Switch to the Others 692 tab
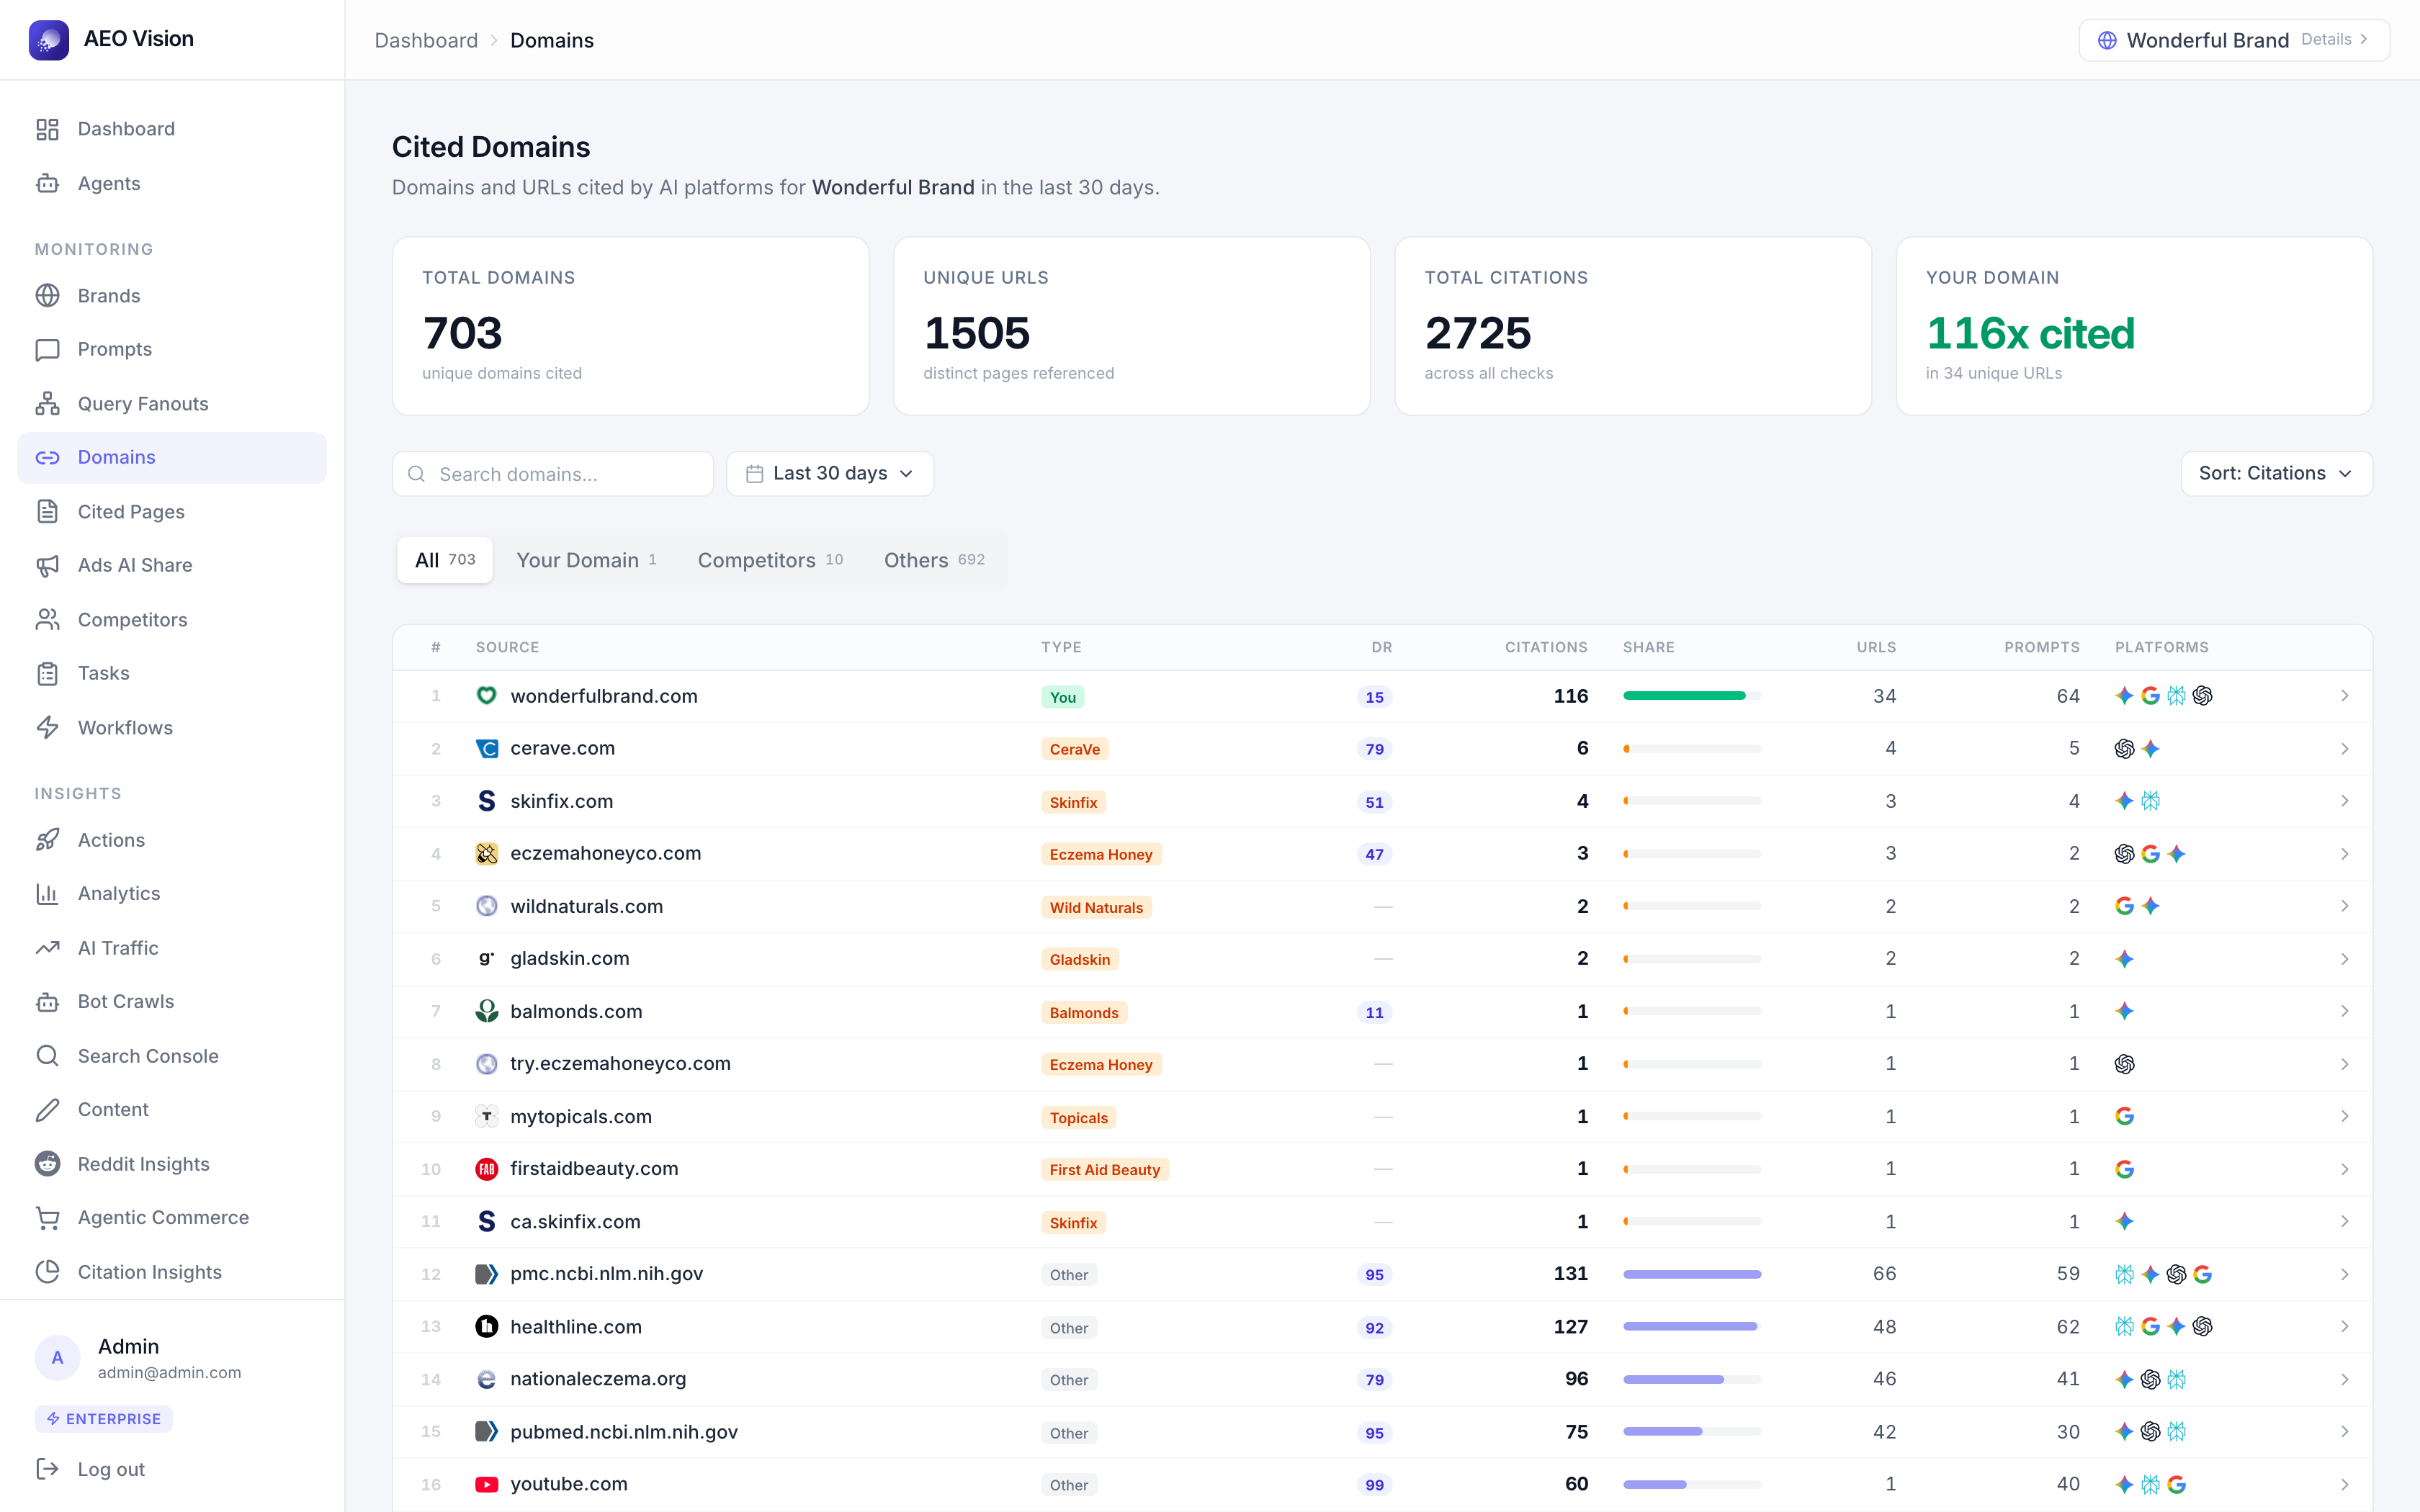Viewport: 2420px width, 1512px height. click(934, 560)
